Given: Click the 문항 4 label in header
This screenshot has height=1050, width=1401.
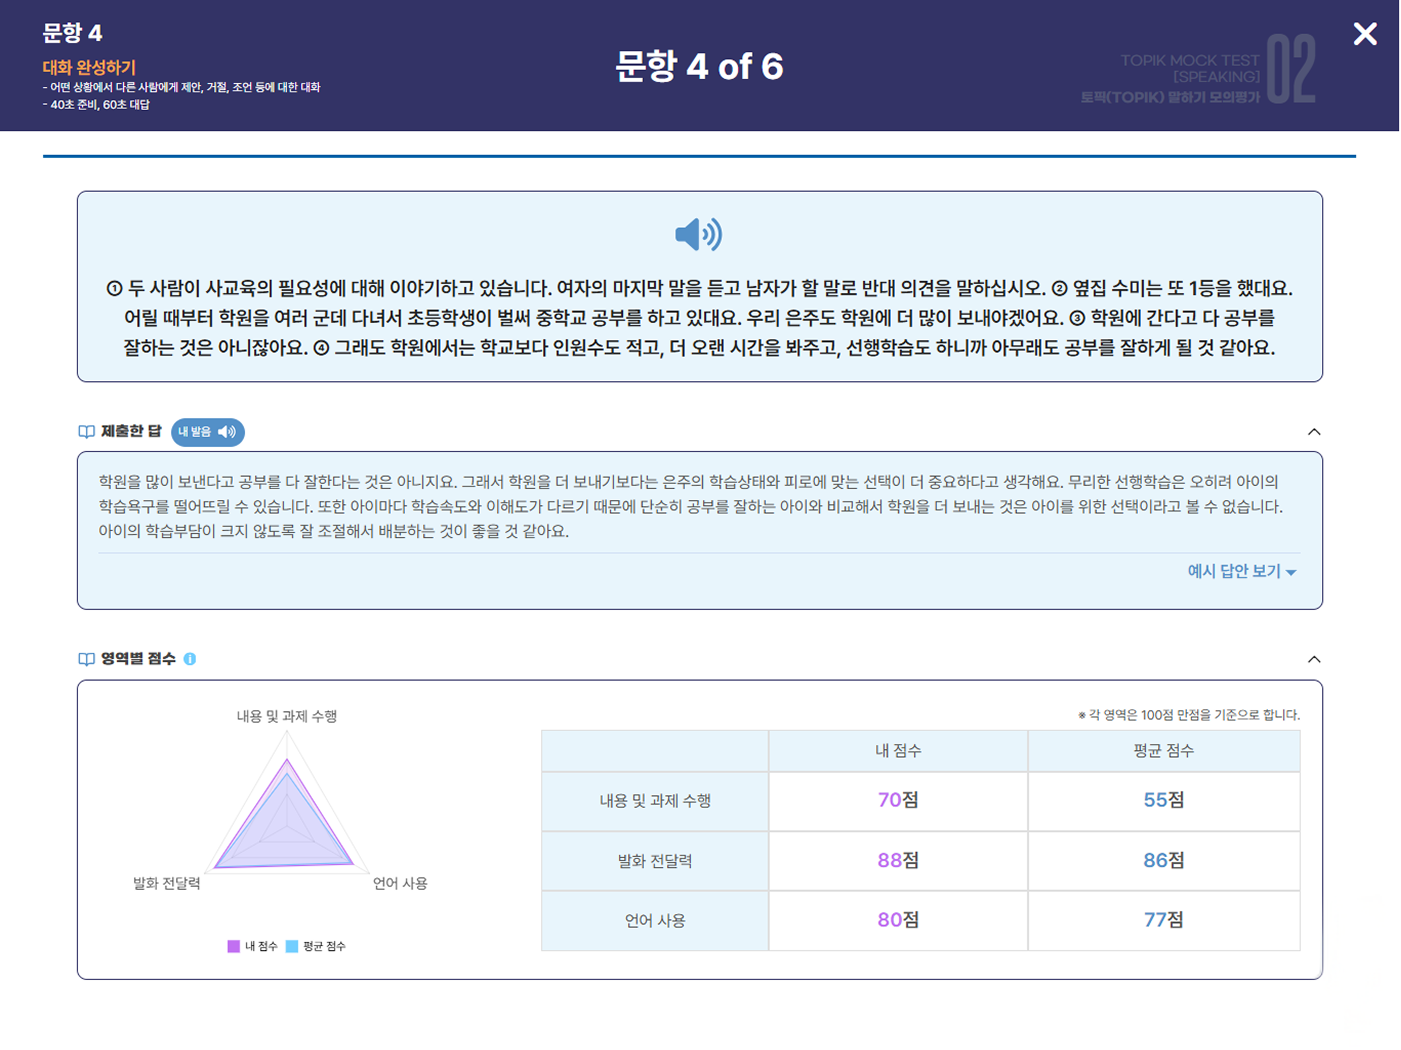Looking at the screenshot, I should pyautogui.click(x=72, y=33).
